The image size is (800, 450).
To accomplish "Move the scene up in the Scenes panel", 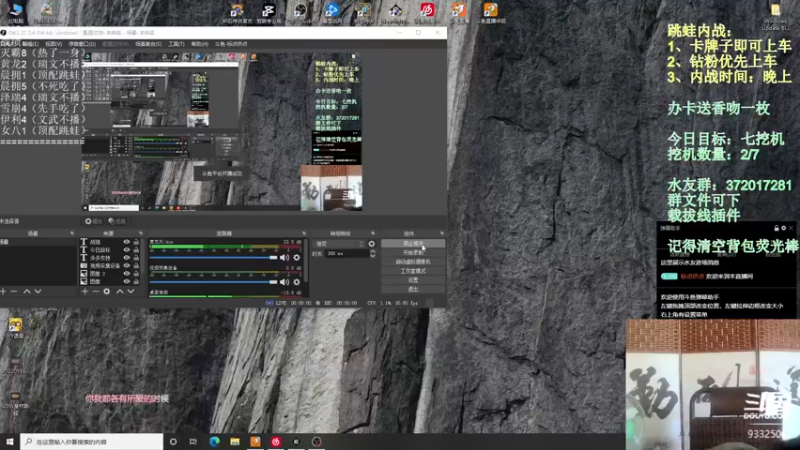I will pyautogui.click(x=27, y=291).
